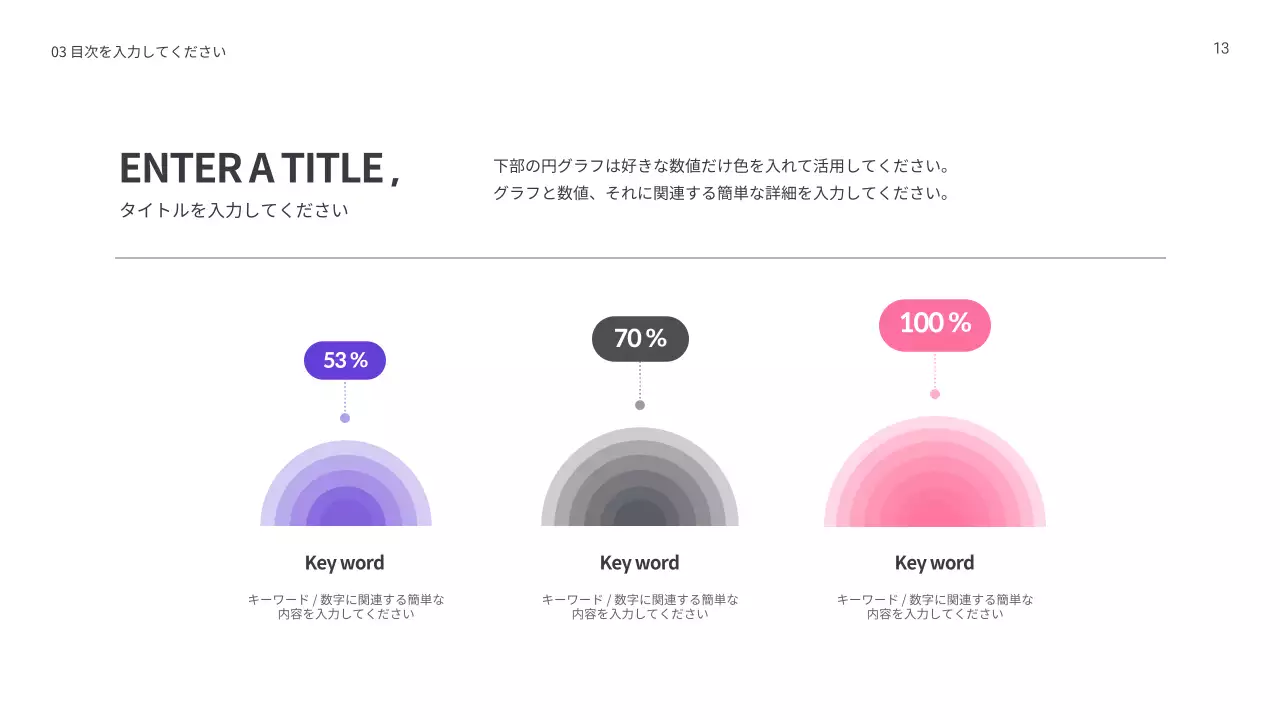The image size is (1280, 720).
Task: Select the horizontal divider line below the title
Action: pos(640,258)
